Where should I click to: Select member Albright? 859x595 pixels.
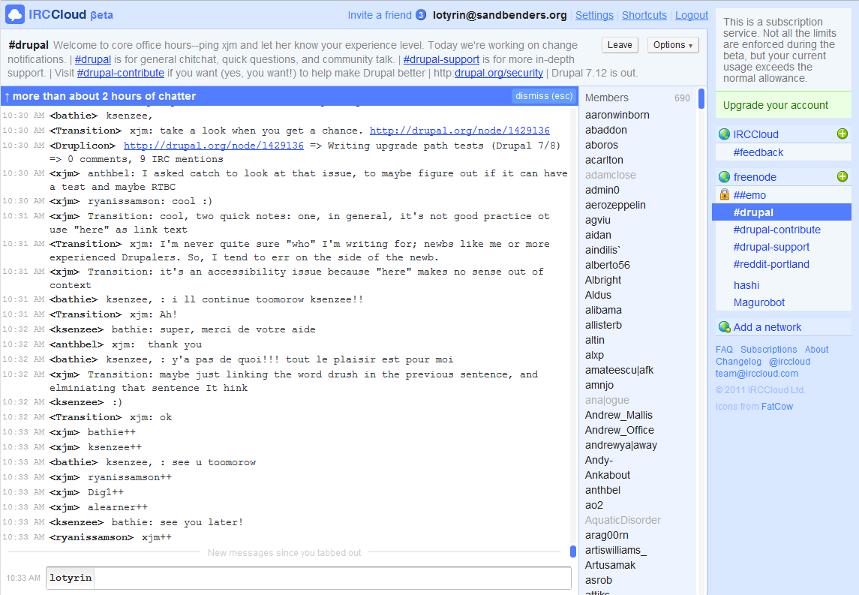click(603, 280)
